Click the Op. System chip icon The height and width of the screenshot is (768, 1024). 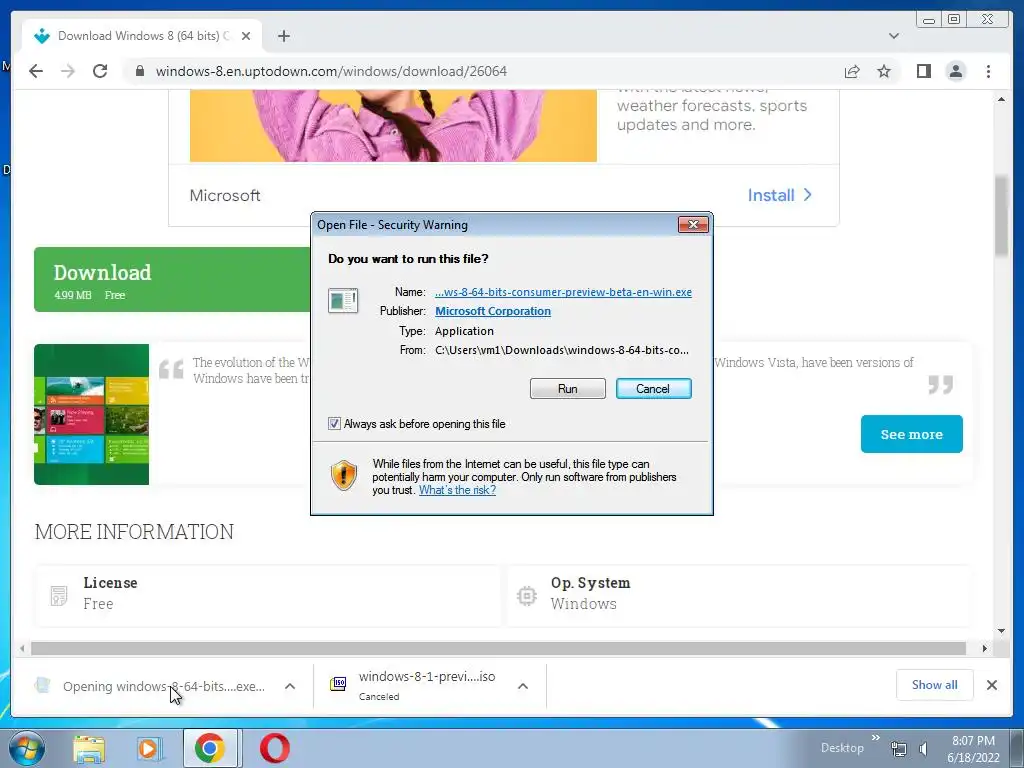tap(526, 596)
